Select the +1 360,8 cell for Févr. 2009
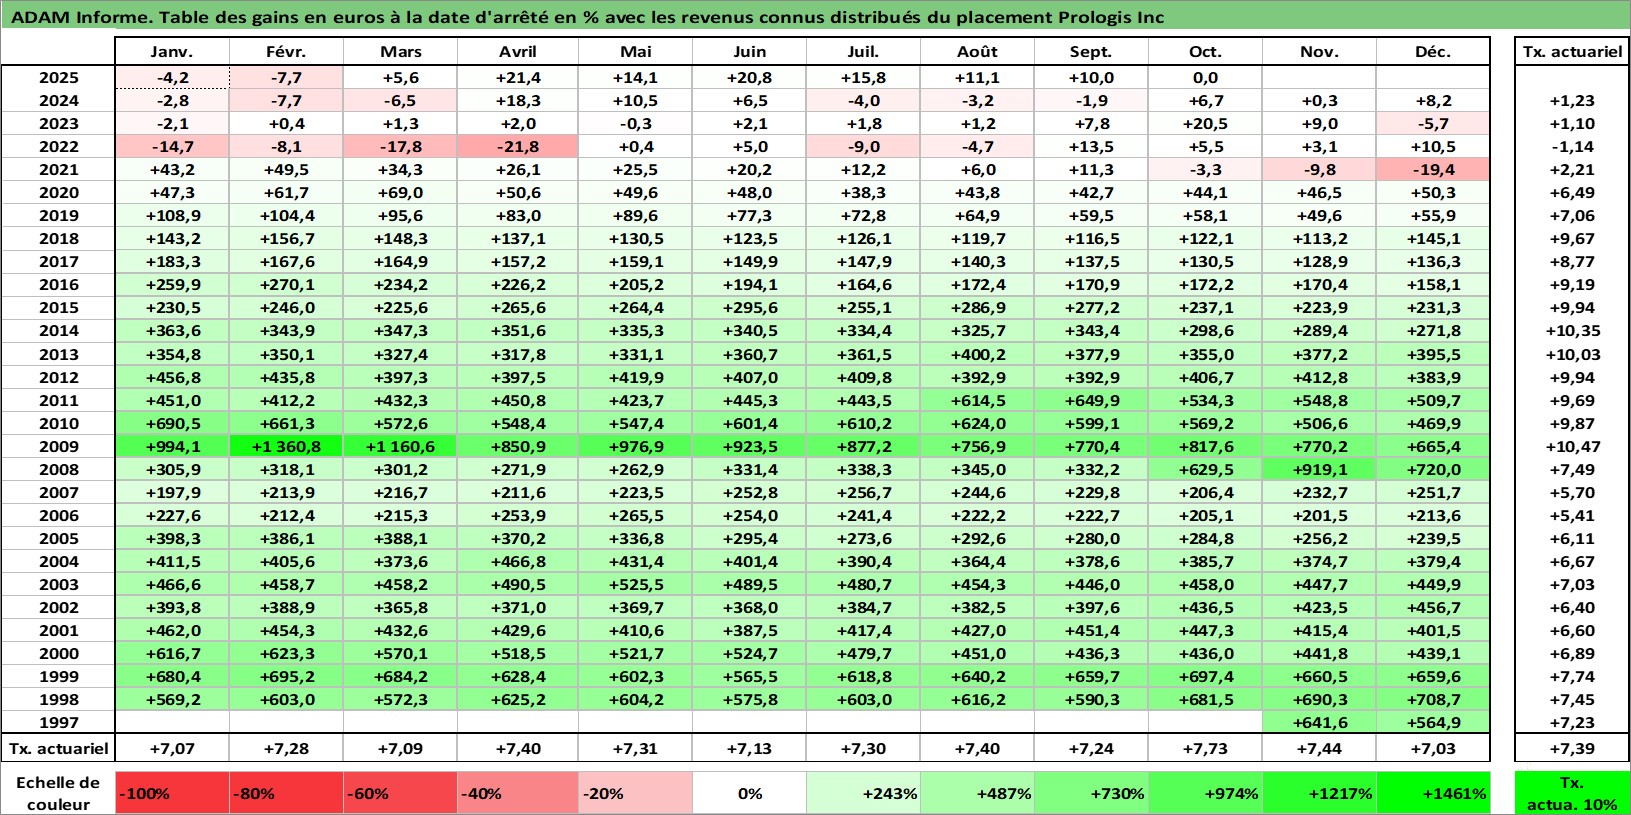Viewport: 1631px width, 815px height. tap(287, 447)
